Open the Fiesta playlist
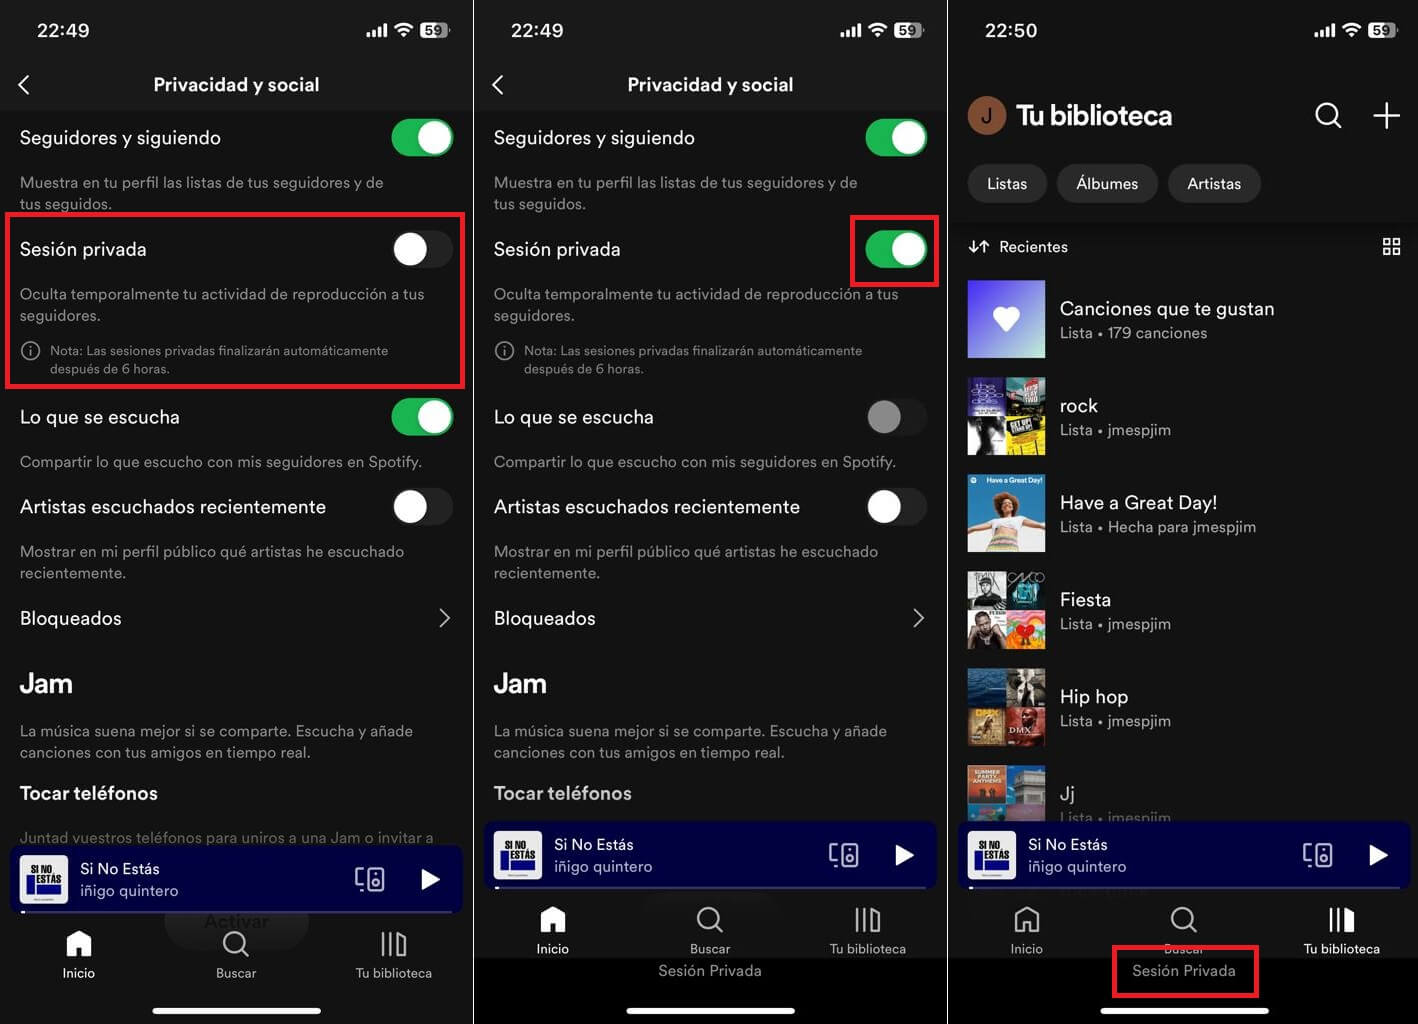Image resolution: width=1418 pixels, height=1024 pixels. [1184, 610]
